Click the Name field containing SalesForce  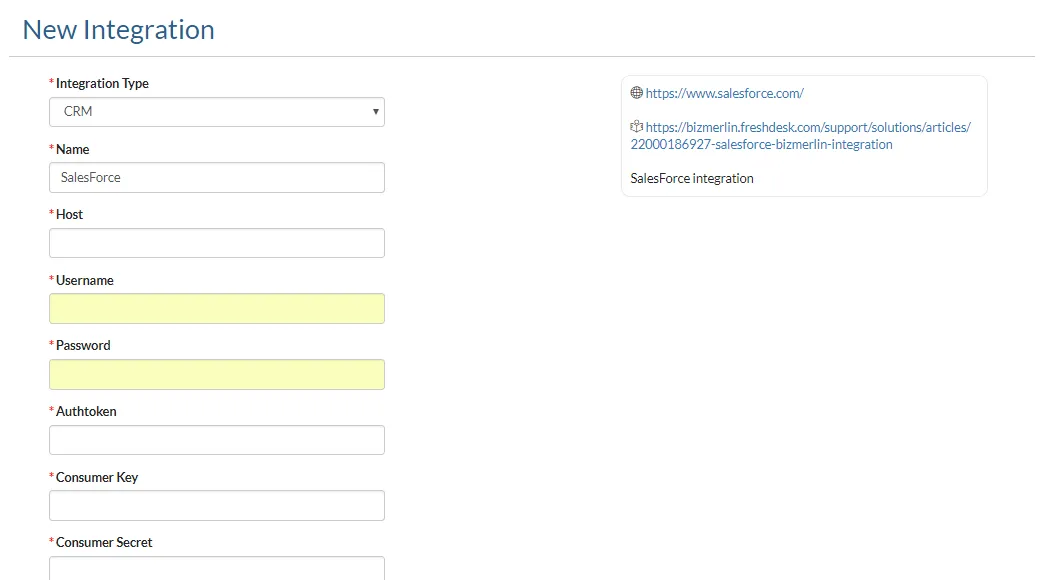[x=217, y=178]
